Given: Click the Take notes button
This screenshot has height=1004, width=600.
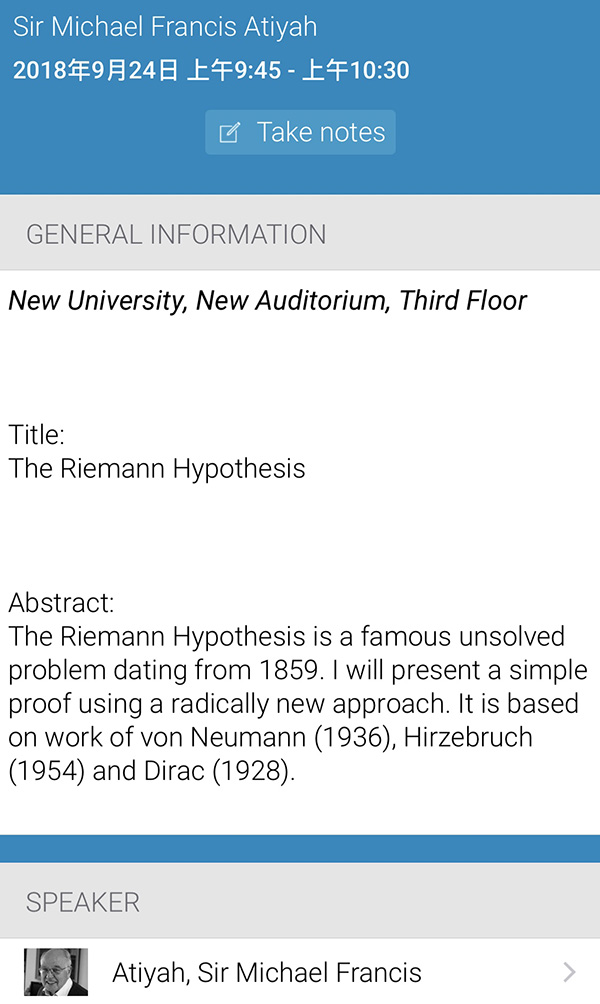Looking at the screenshot, I should pos(300,133).
